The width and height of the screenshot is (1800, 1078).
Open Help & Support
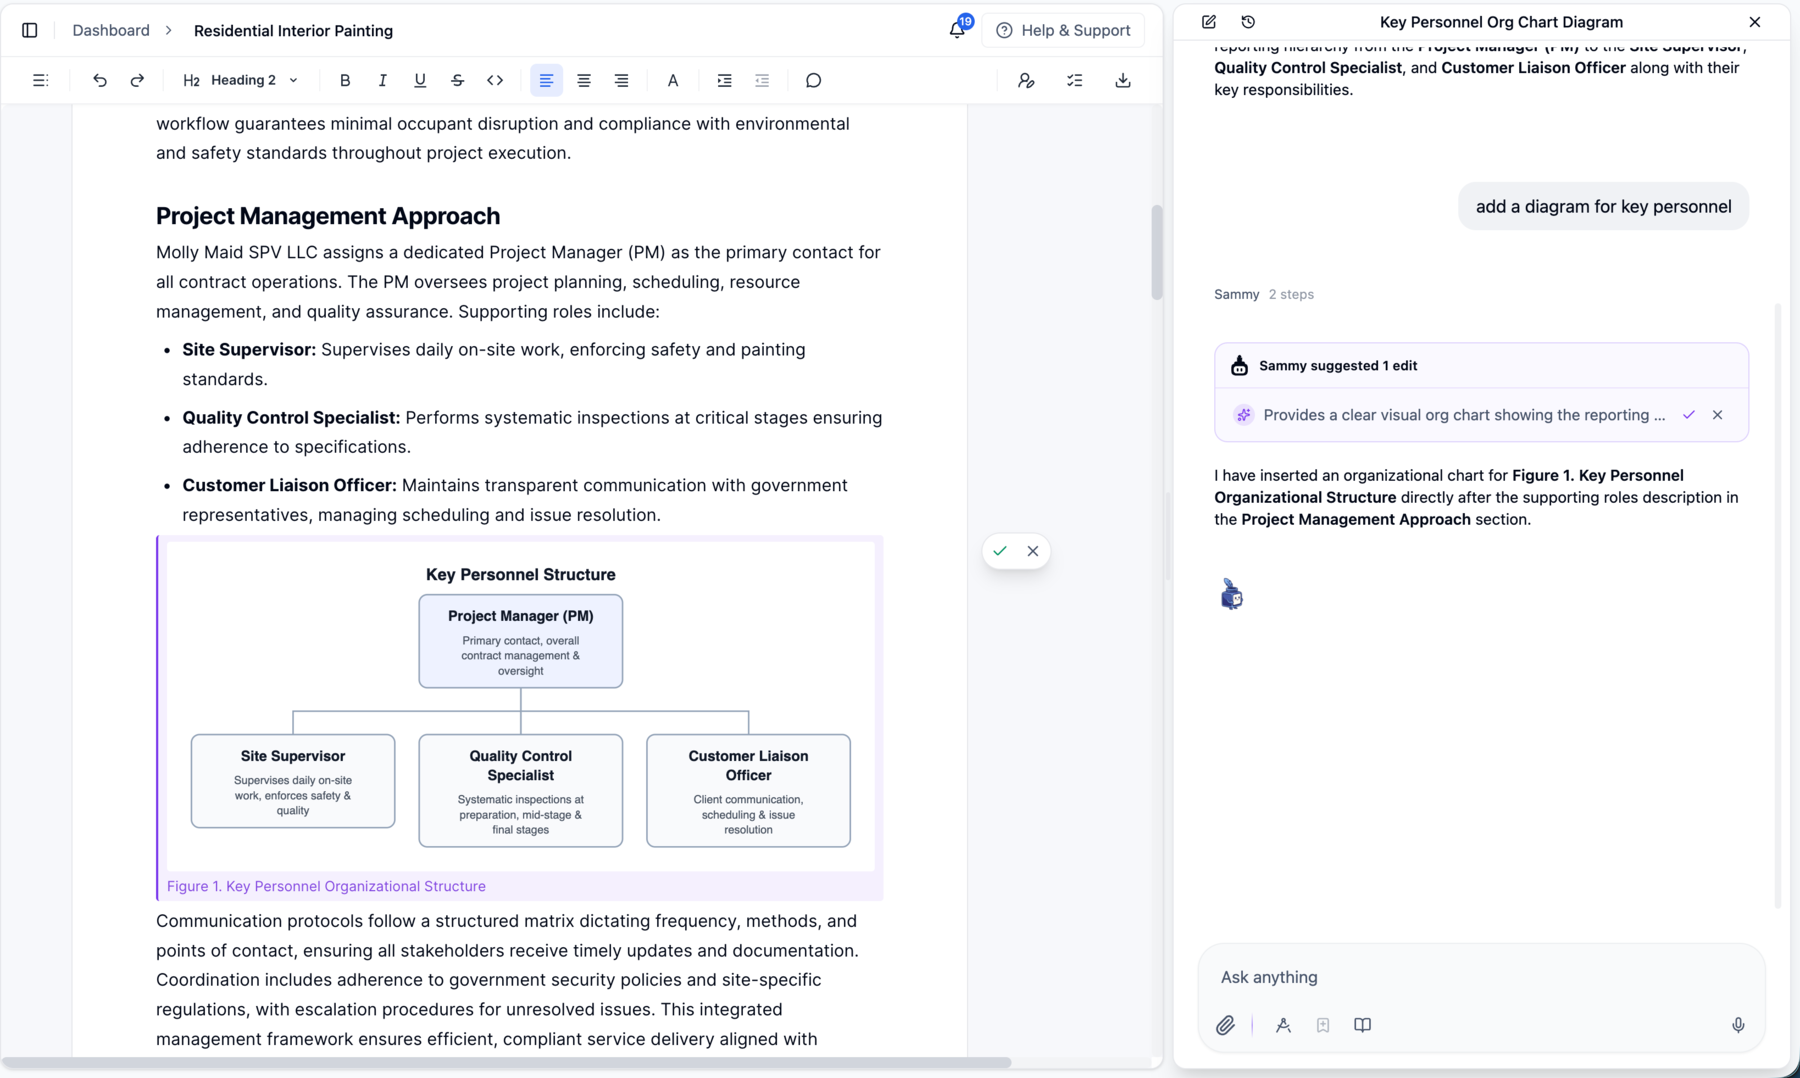(1063, 30)
